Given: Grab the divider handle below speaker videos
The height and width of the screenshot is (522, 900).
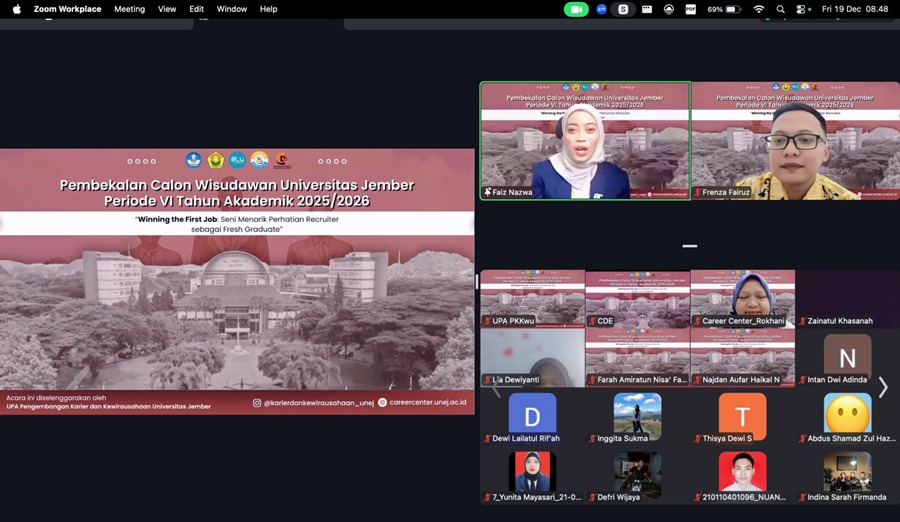Looking at the screenshot, I should (x=689, y=245).
